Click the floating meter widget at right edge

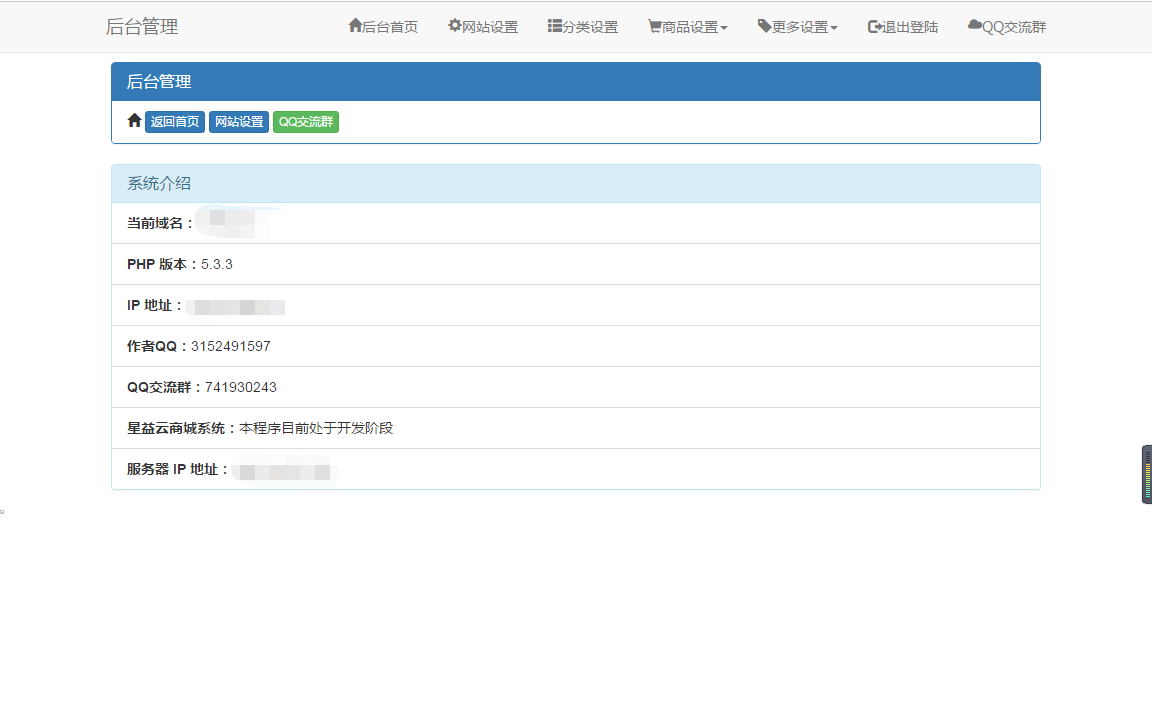click(1147, 475)
